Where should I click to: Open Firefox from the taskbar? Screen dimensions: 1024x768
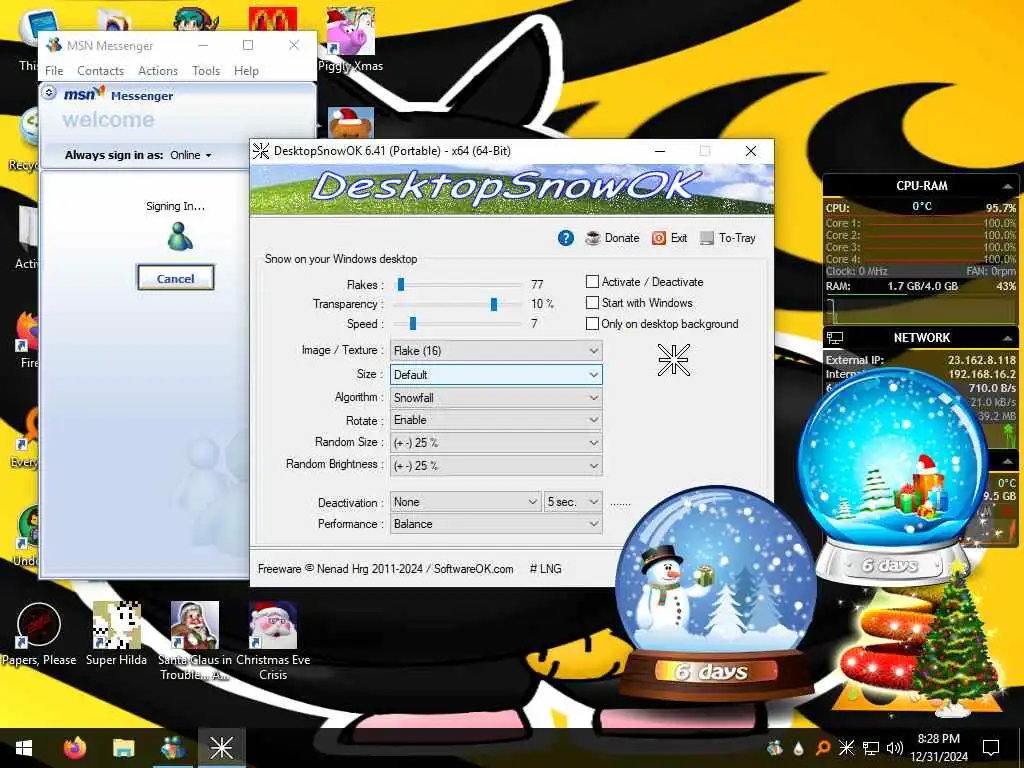[75, 748]
